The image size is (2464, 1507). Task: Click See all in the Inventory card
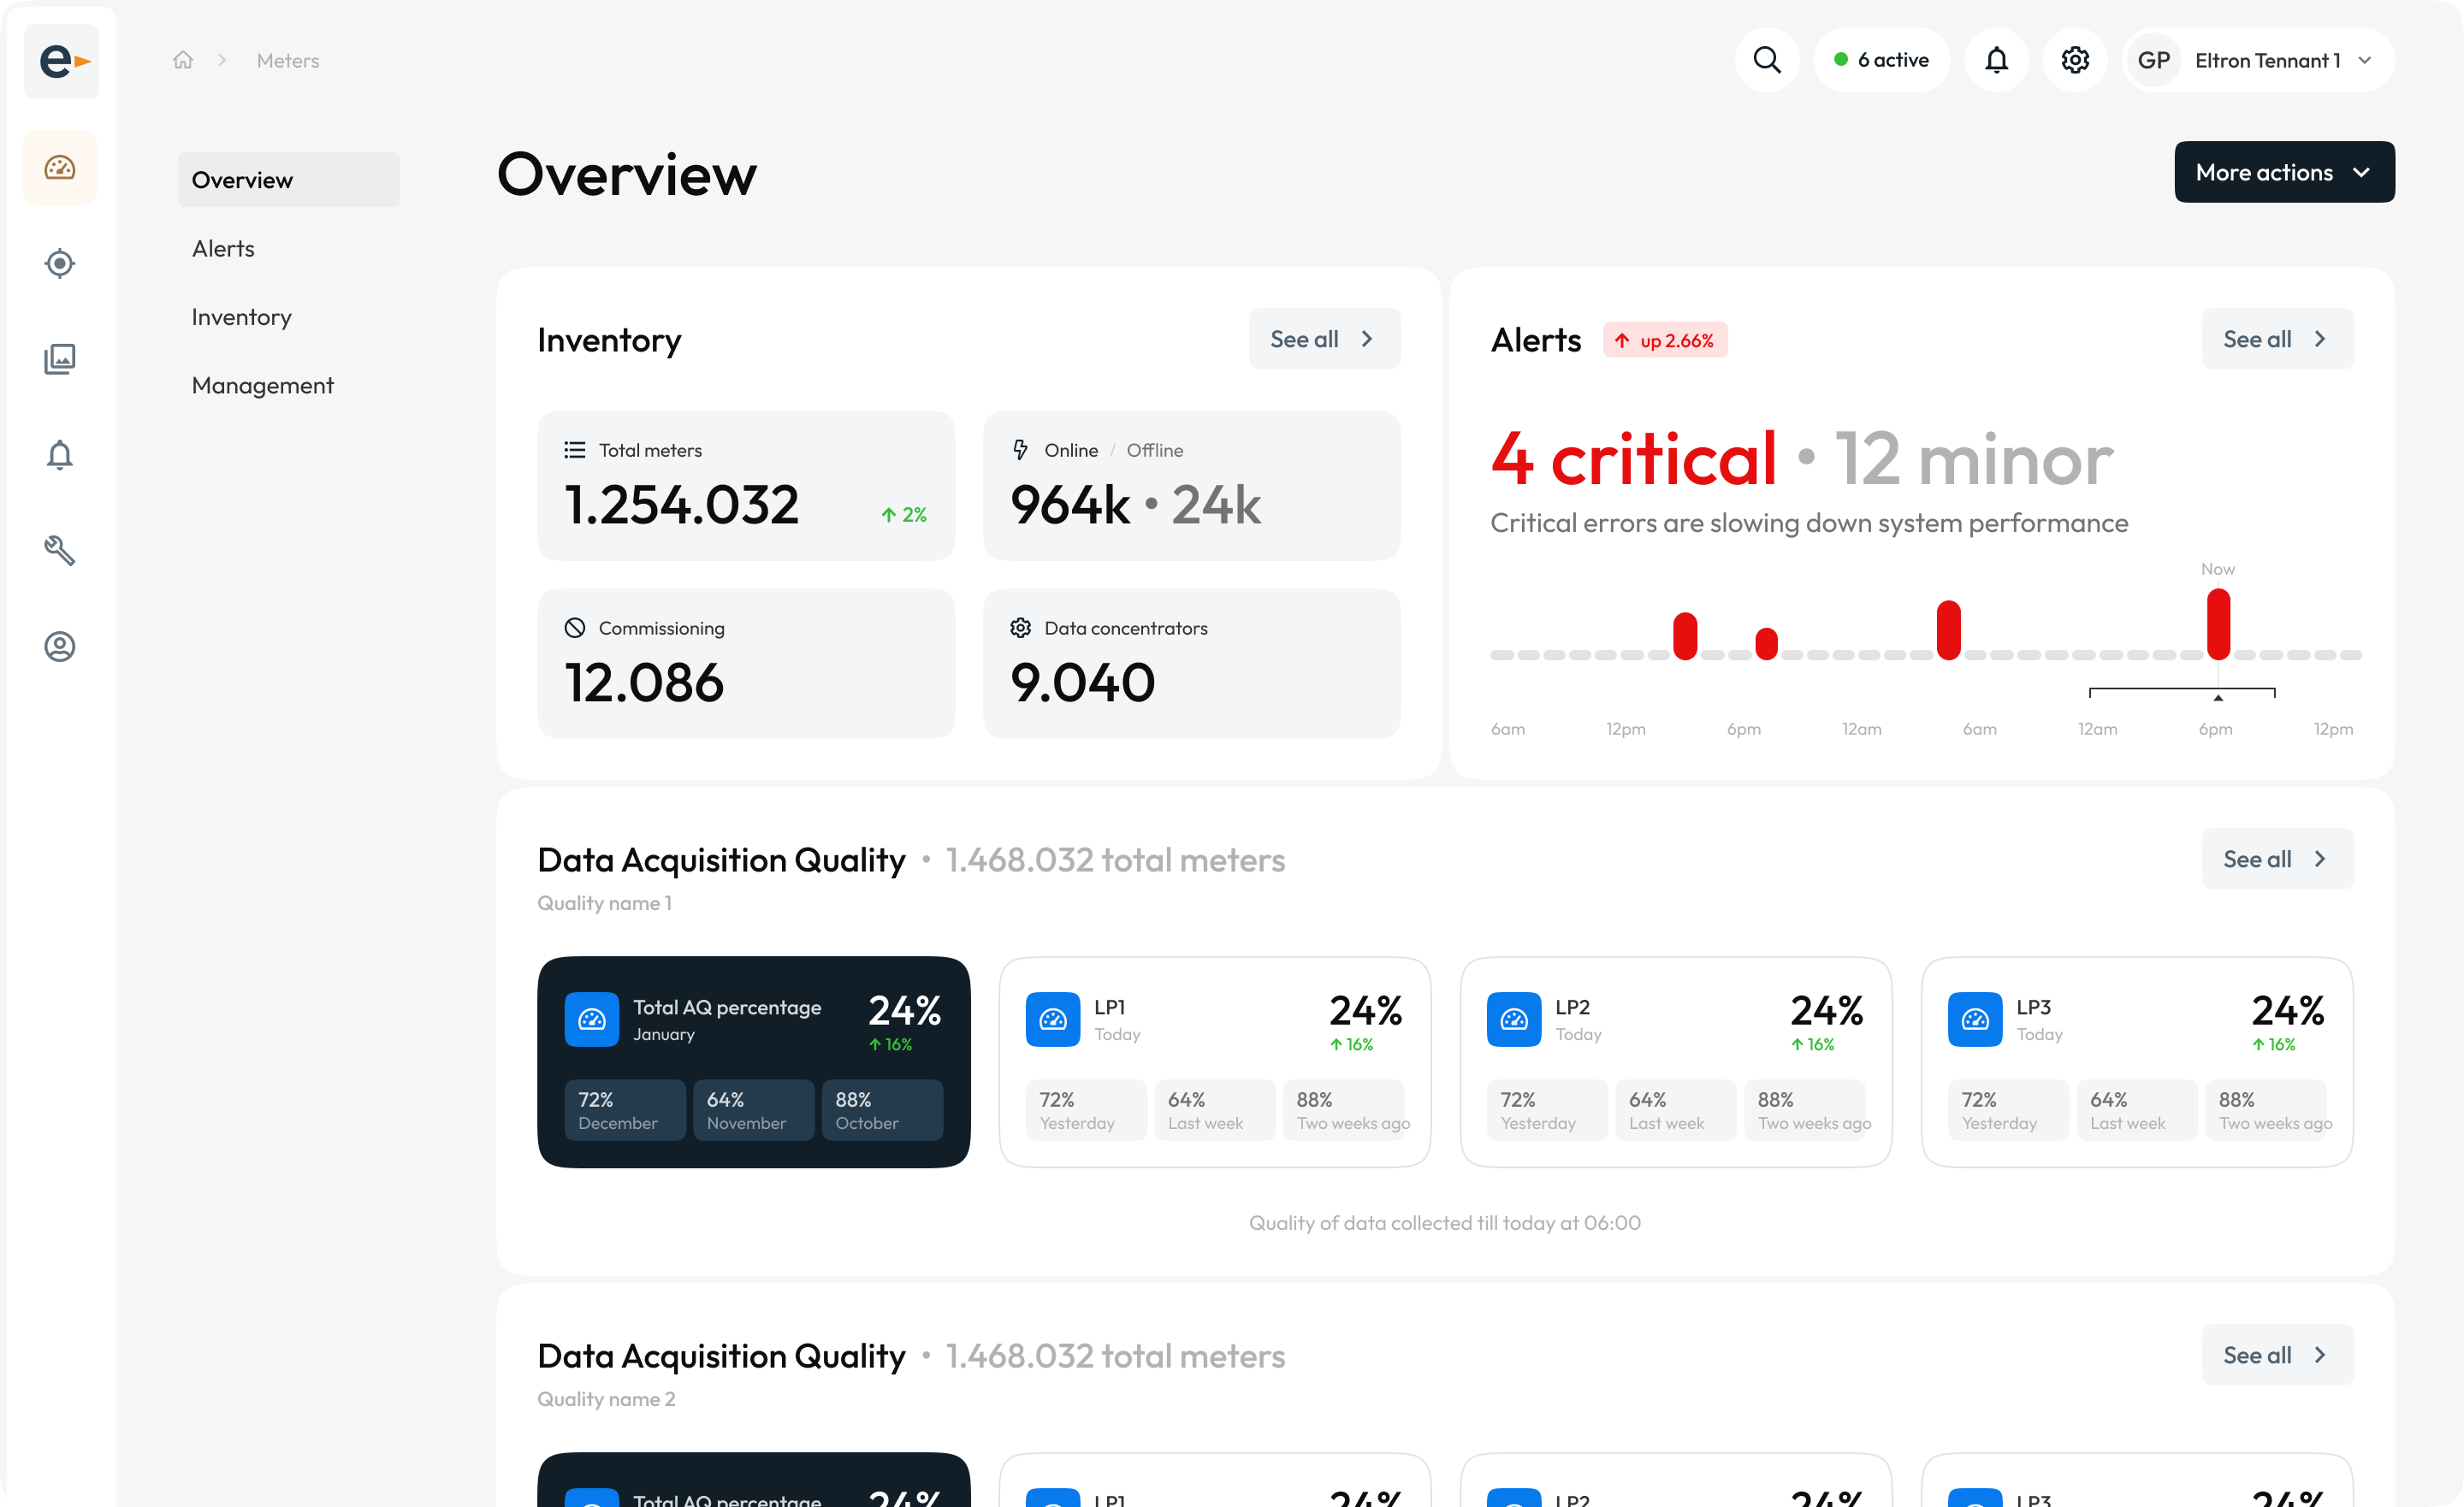point(1323,339)
